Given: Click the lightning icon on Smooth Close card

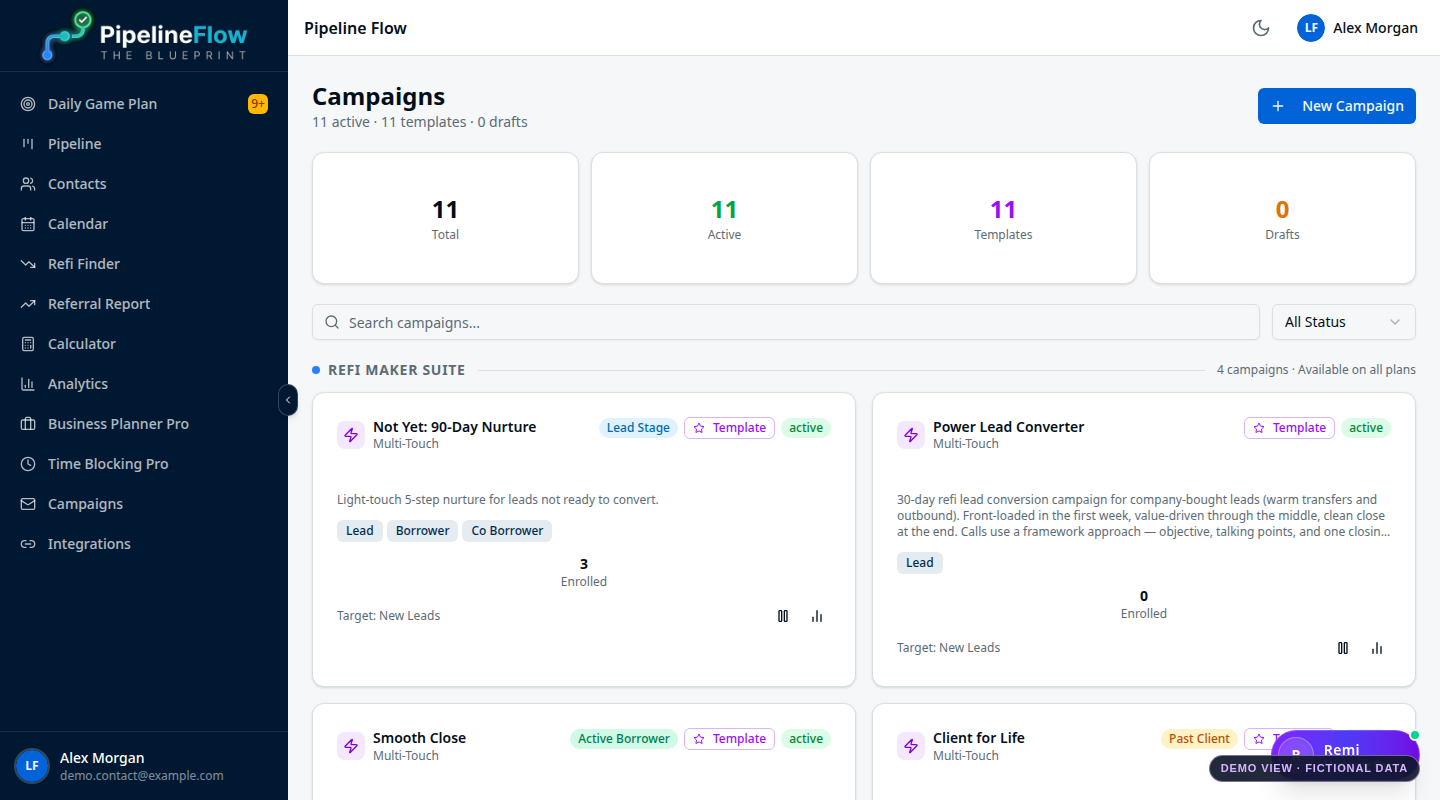Looking at the screenshot, I should click(351, 746).
